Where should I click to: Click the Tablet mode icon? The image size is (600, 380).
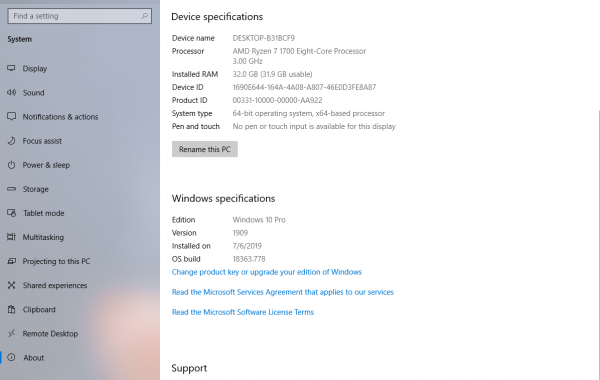click(11, 213)
